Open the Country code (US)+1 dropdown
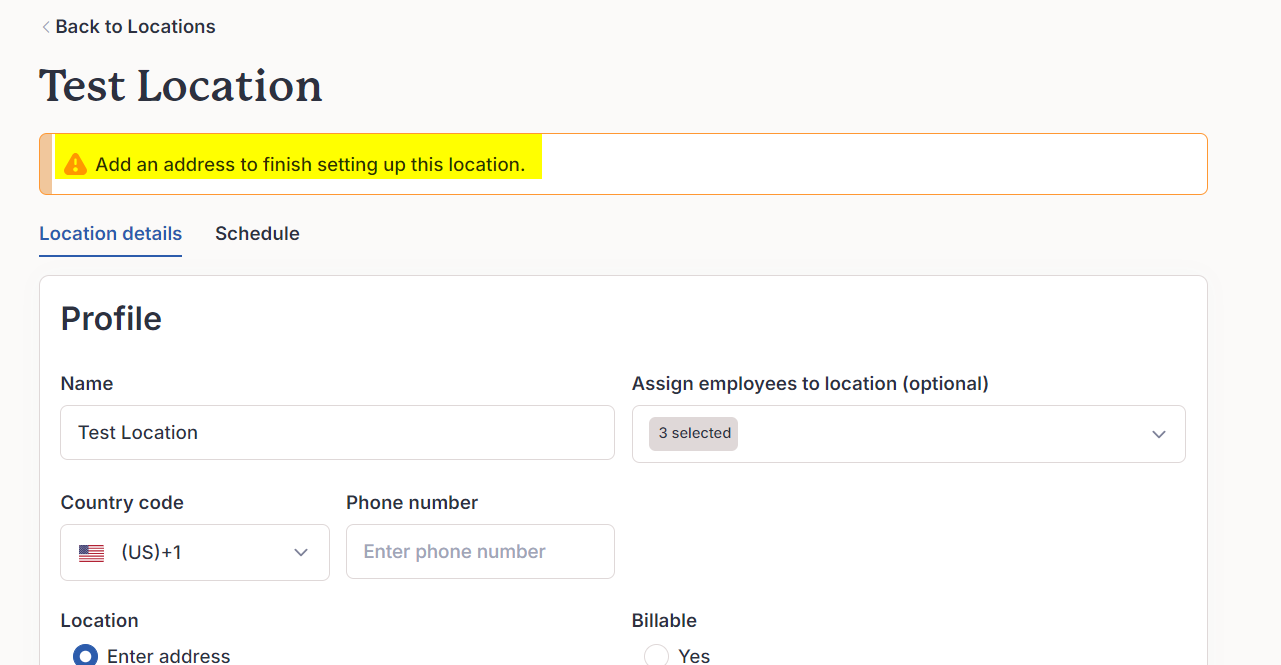Viewport: 1281px width, 665px height. tap(195, 552)
